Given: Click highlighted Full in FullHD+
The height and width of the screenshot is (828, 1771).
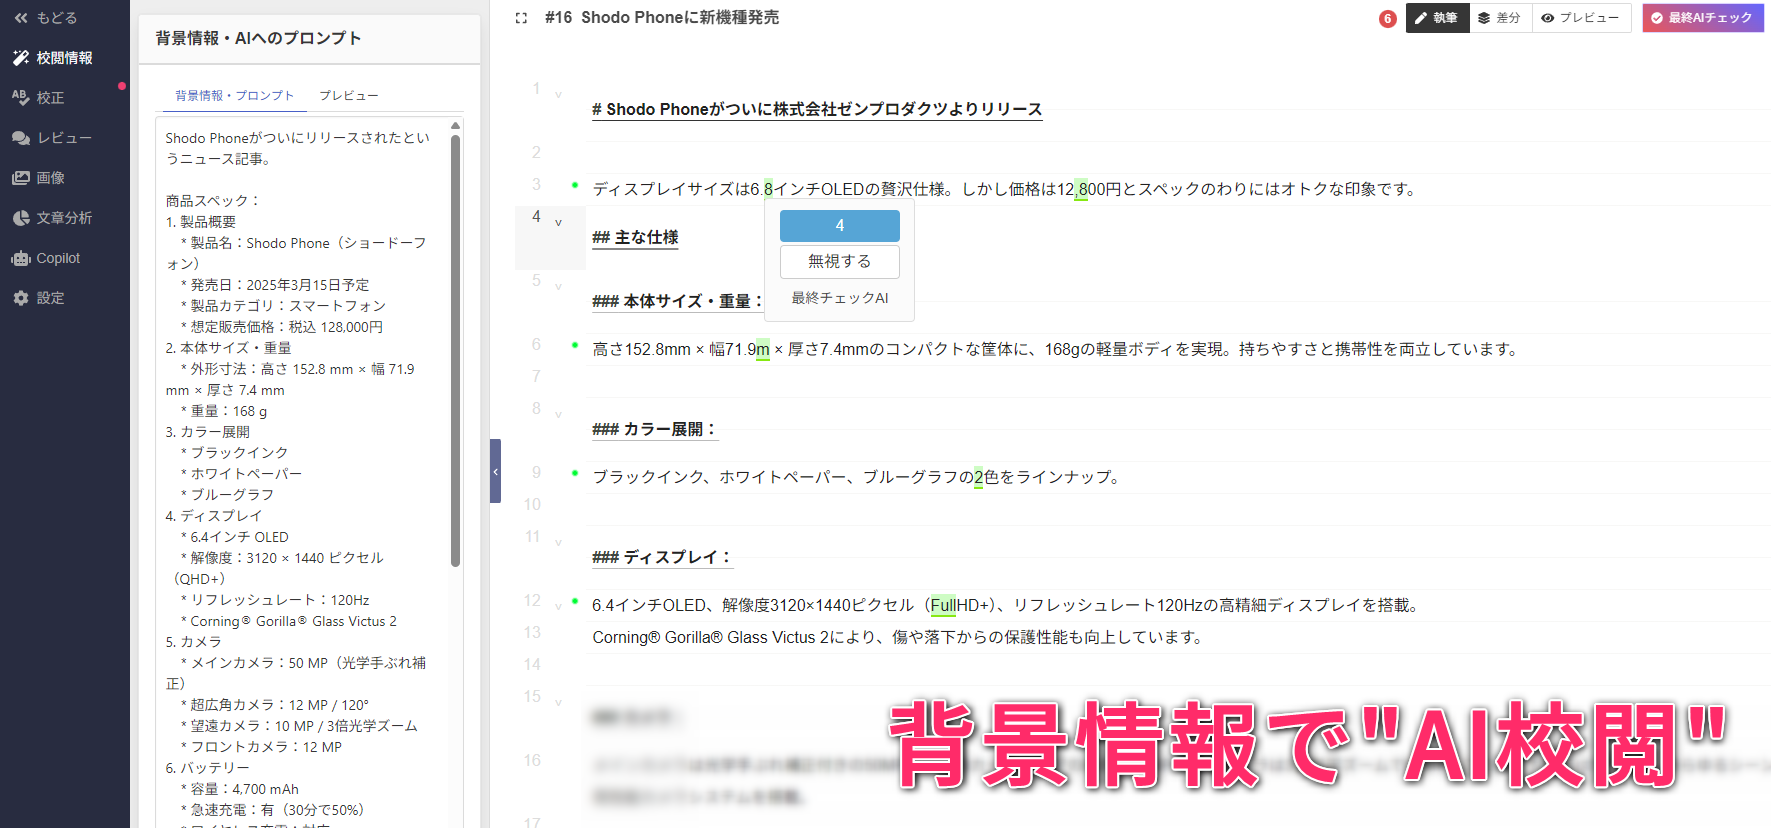Looking at the screenshot, I should 943,605.
